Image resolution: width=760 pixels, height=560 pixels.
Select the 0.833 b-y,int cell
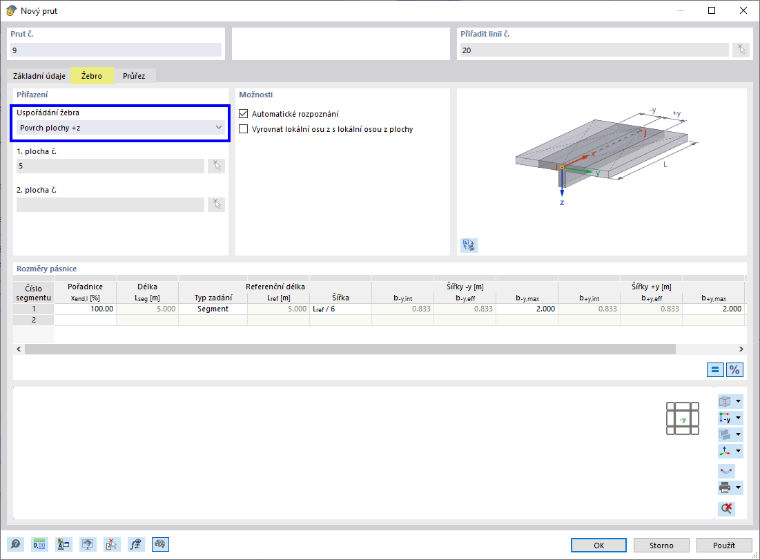point(403,309)
